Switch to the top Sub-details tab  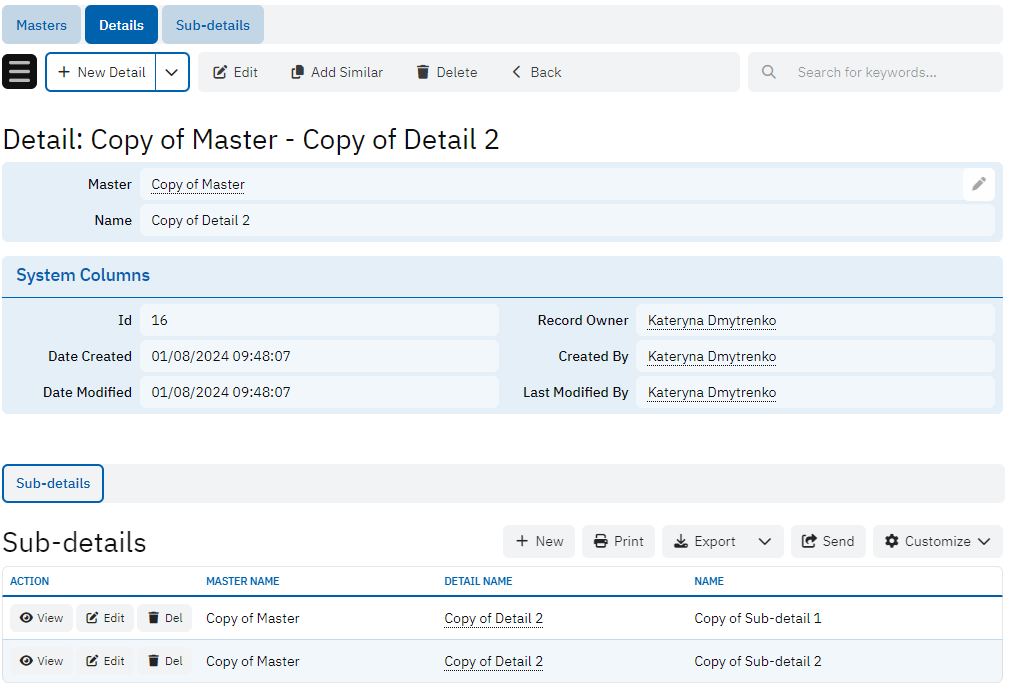(213, 25)
